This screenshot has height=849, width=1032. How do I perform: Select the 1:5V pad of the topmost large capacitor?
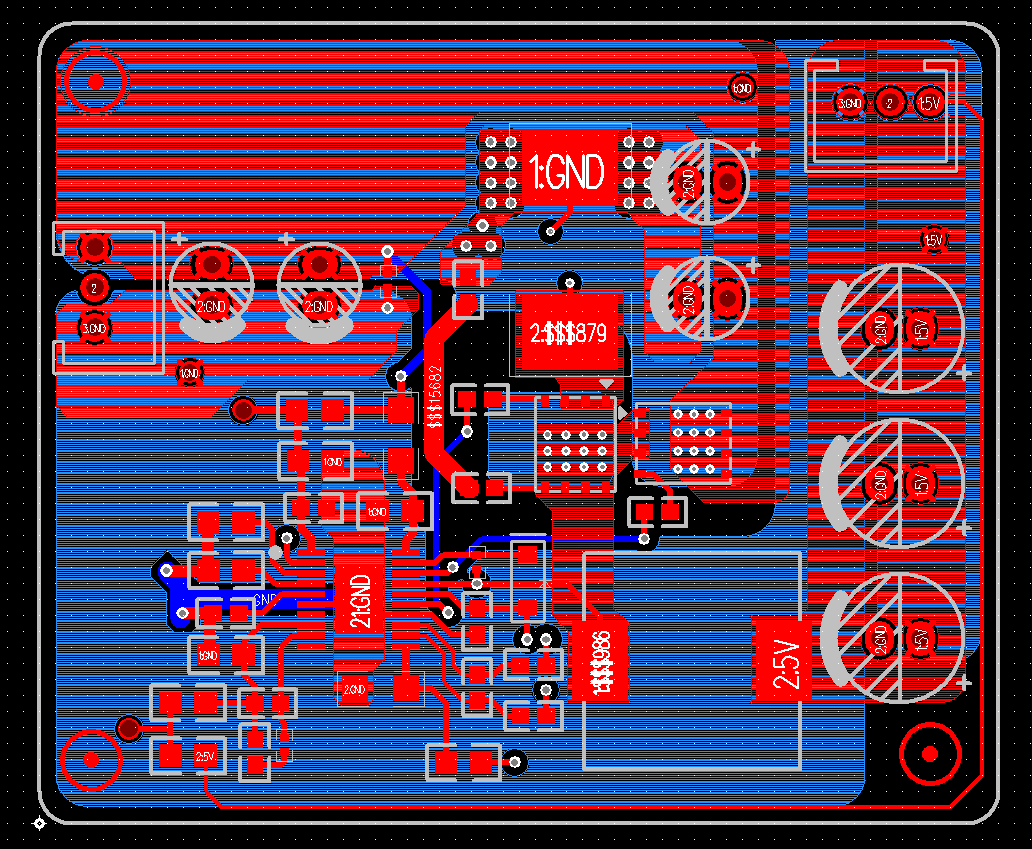pyautogui.click(x=921, y=328)
